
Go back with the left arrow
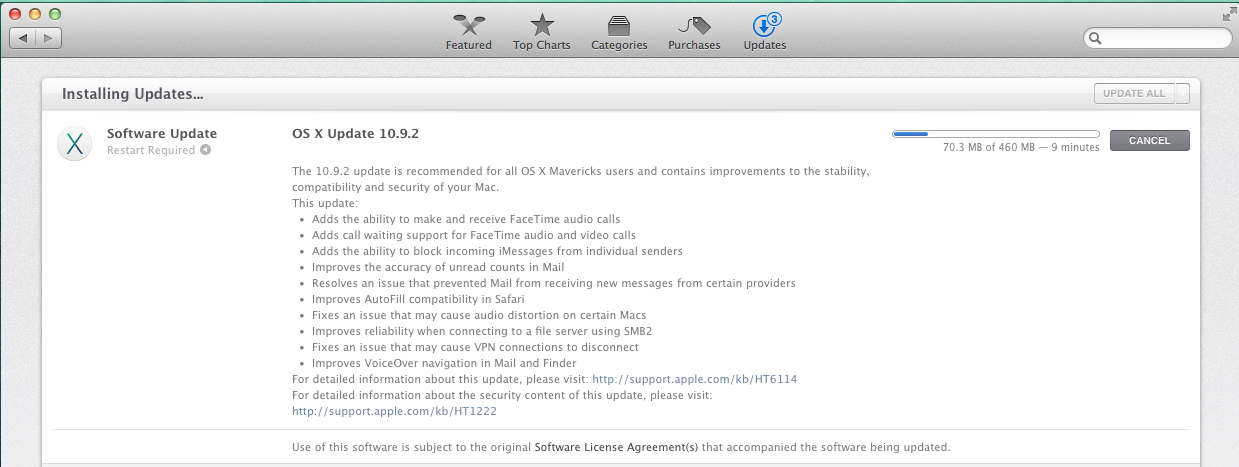[23, 38]
